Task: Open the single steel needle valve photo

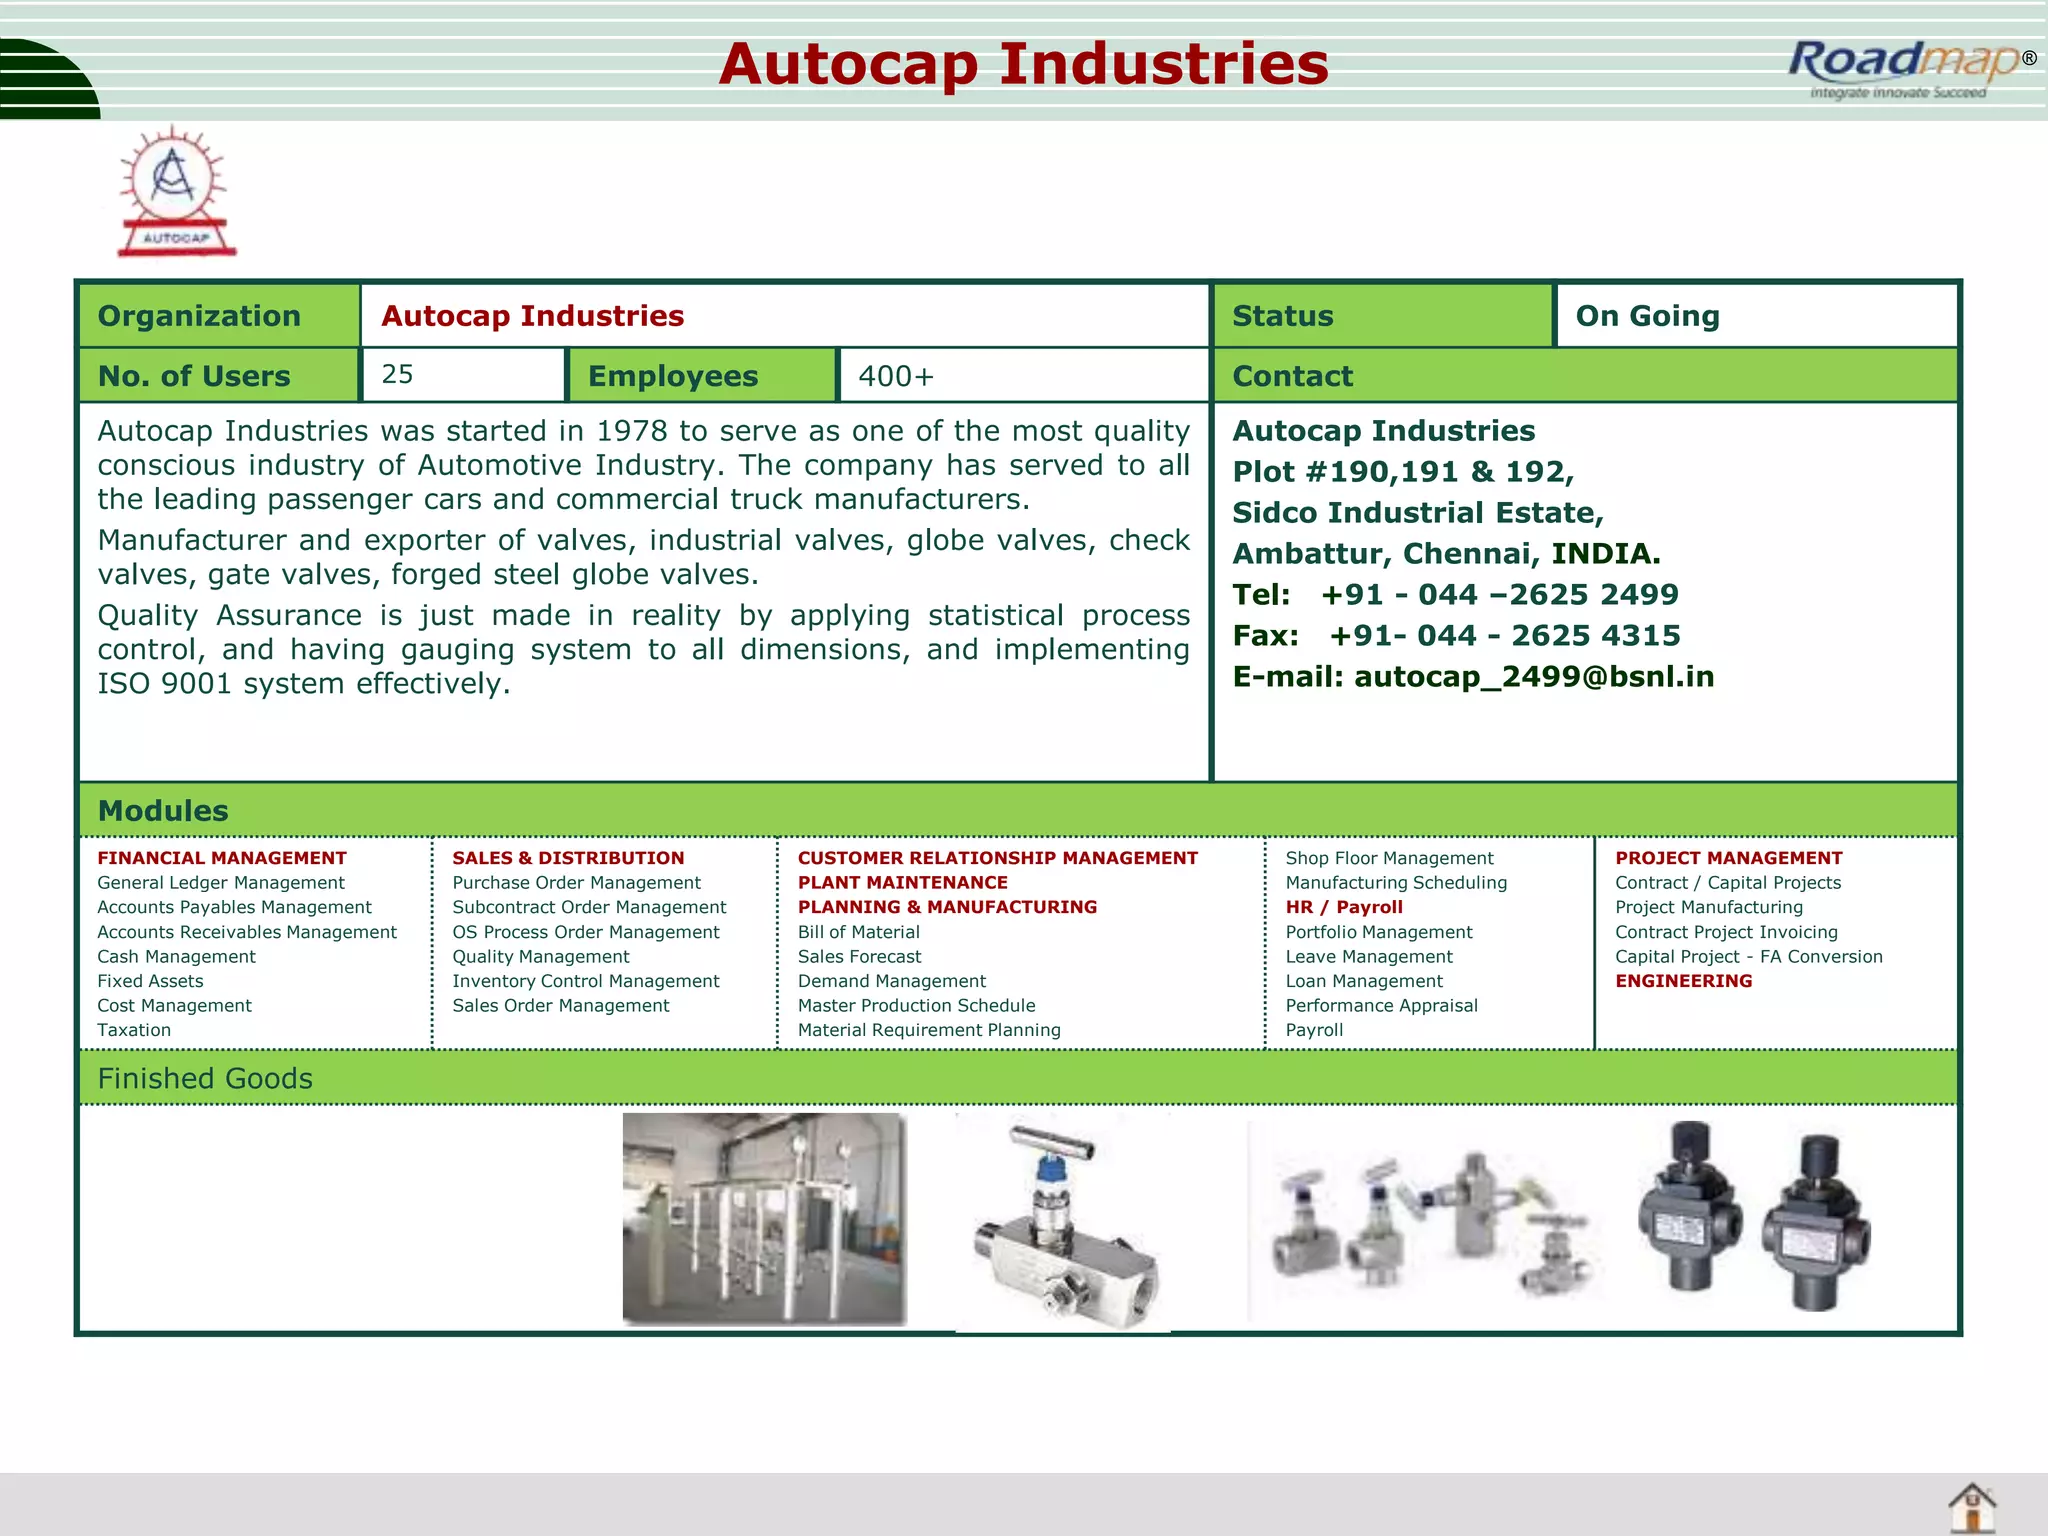Action: point(1064,1225)
